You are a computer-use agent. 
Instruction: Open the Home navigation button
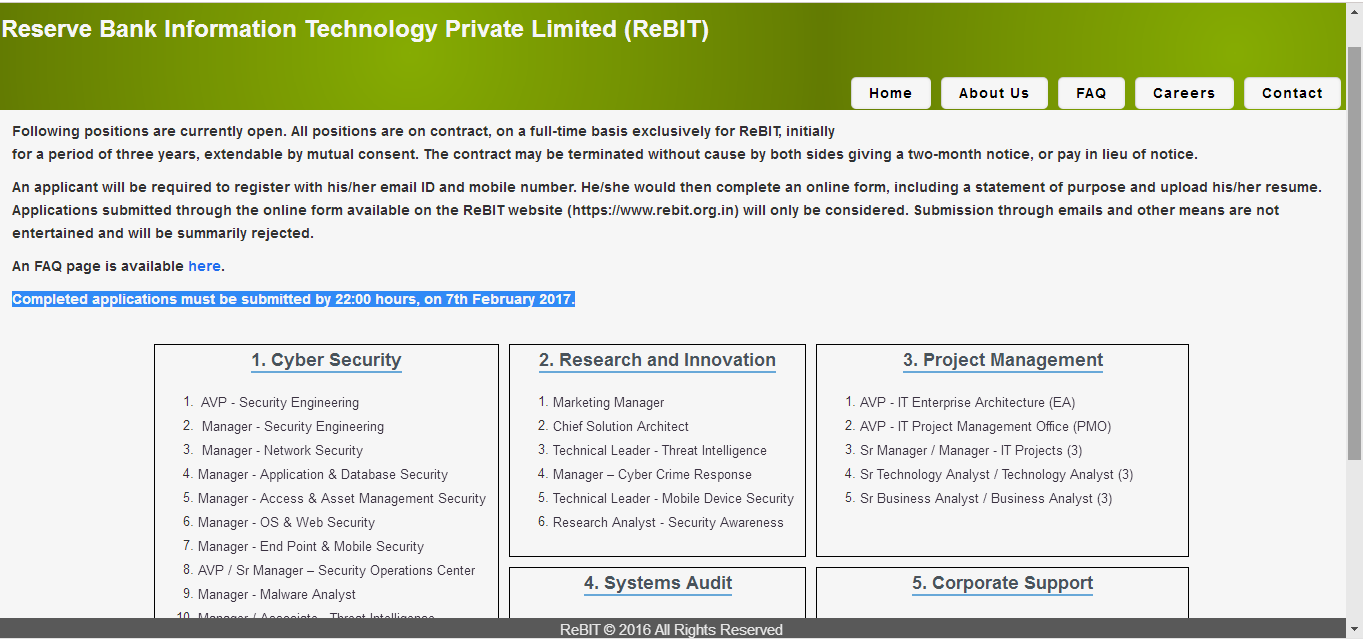[890, 92]
